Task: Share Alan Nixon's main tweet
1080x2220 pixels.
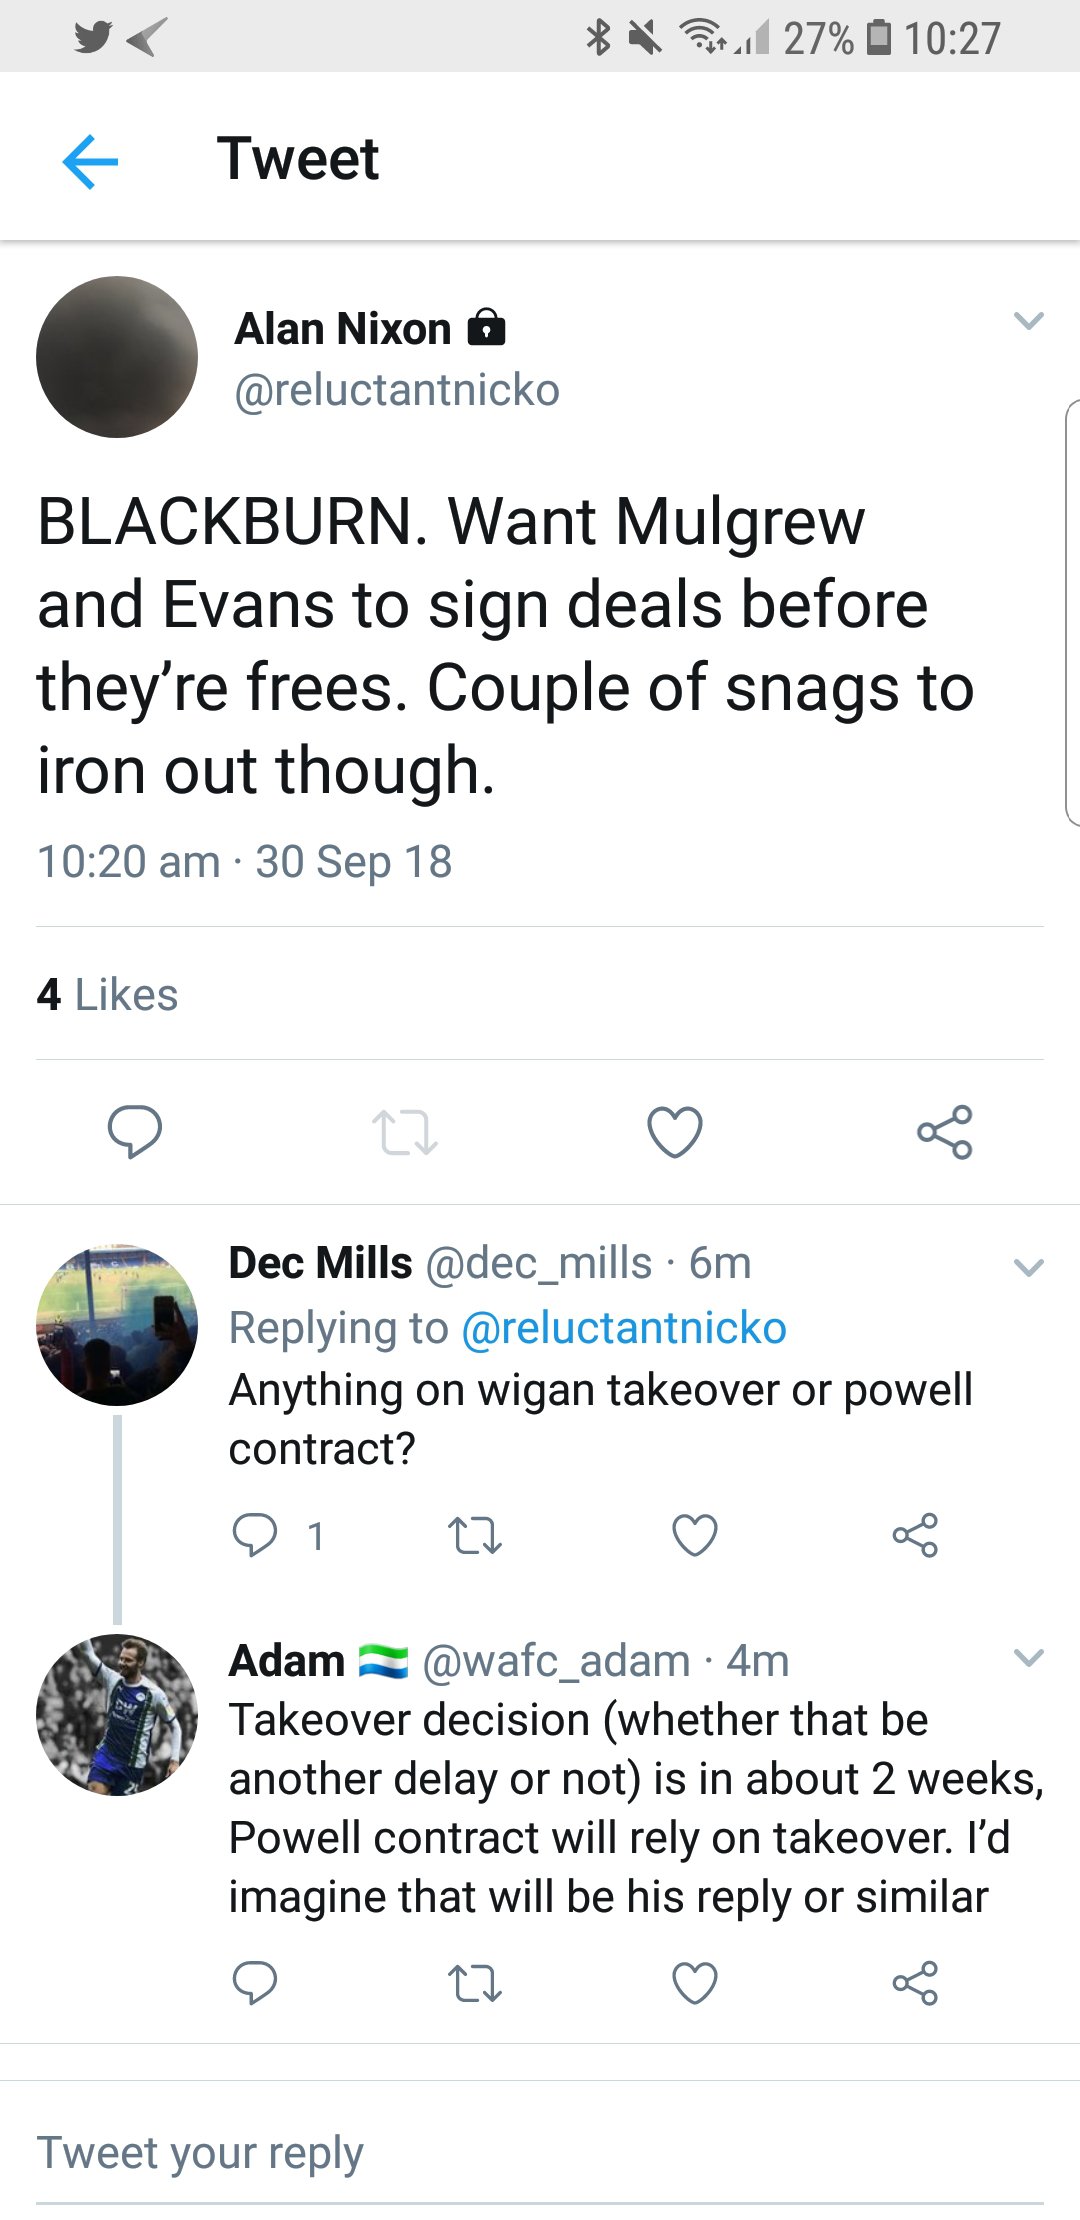Action: click(x=945, y=1132)
